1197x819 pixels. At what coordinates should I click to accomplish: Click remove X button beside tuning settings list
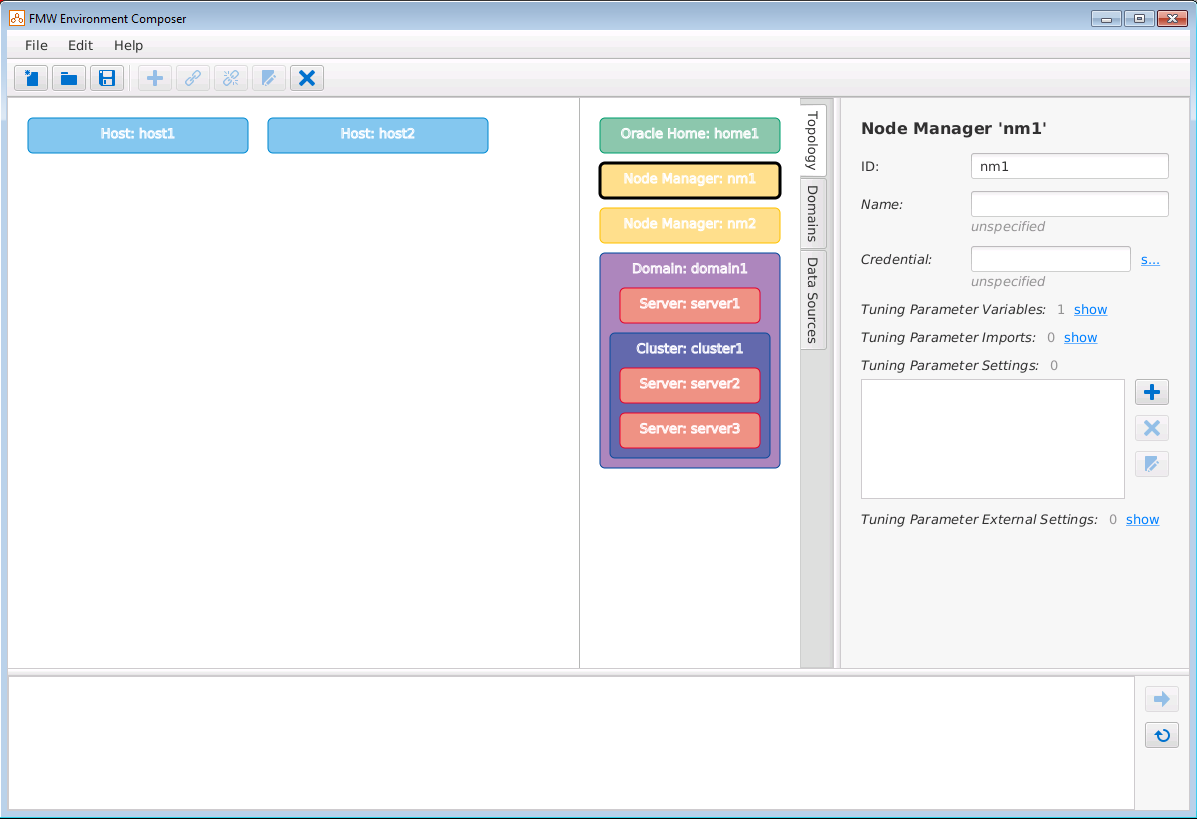point(1152,428)
